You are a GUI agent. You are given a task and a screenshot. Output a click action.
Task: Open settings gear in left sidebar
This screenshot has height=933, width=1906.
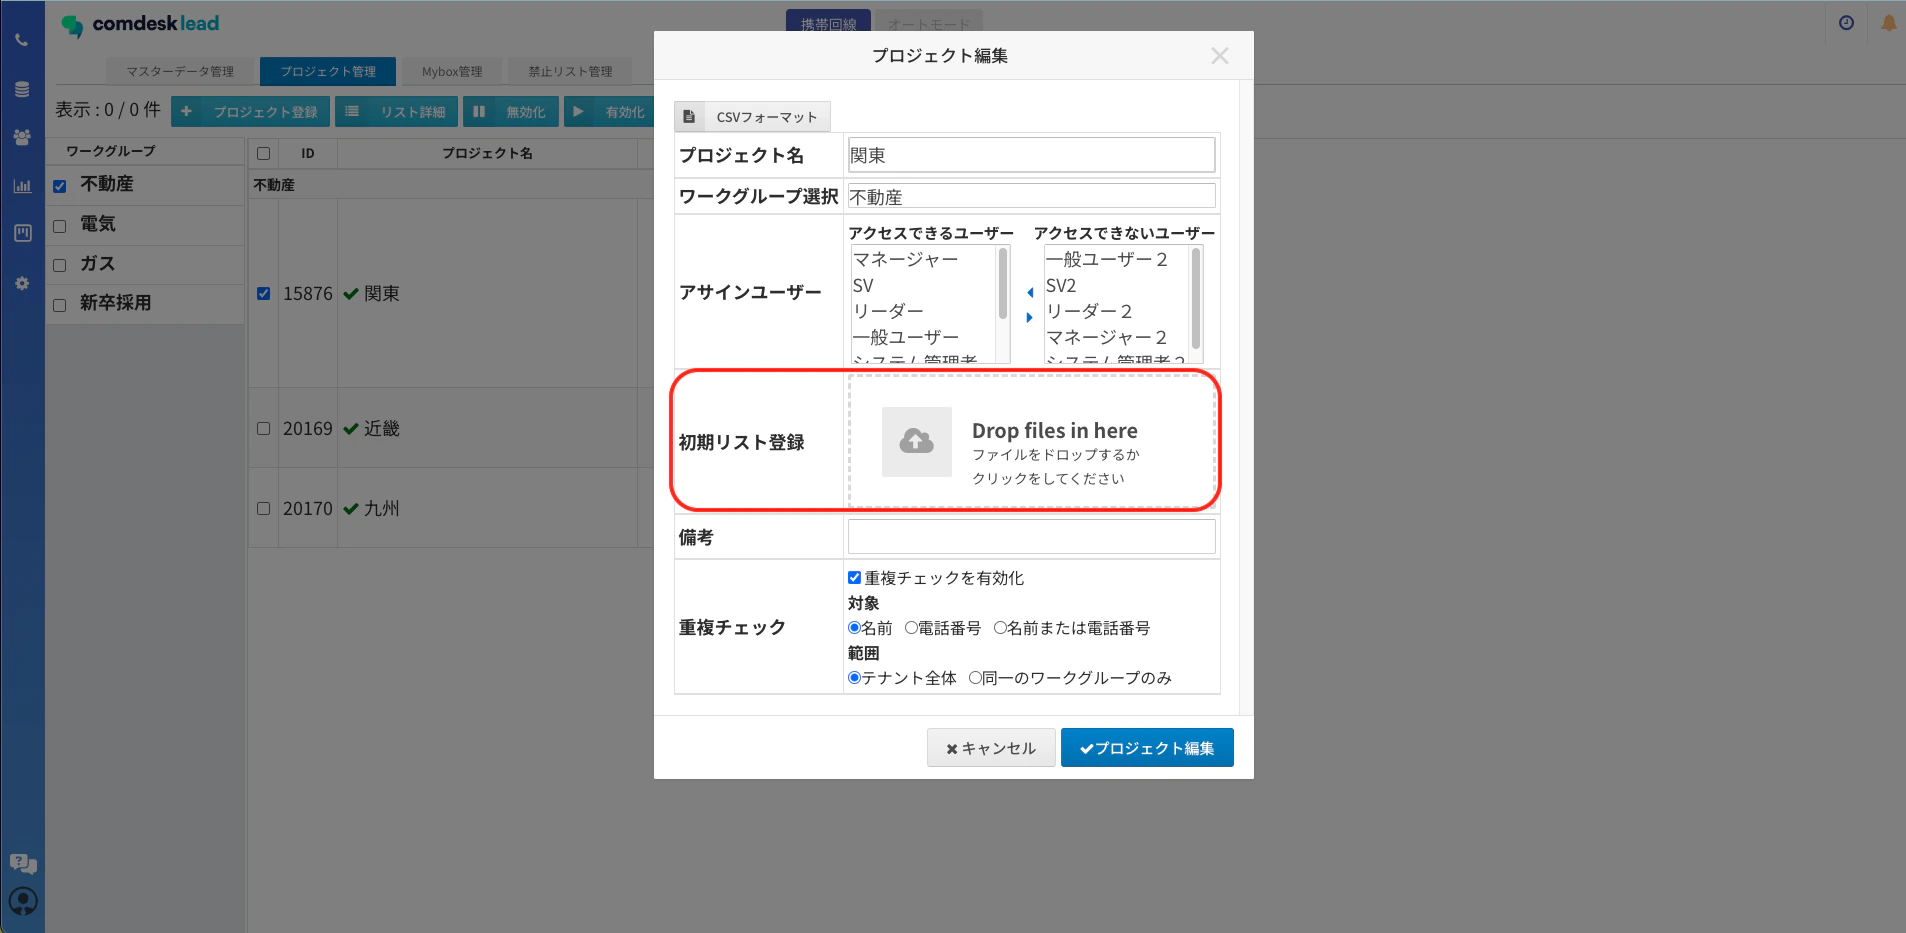[x=22, y=283]
